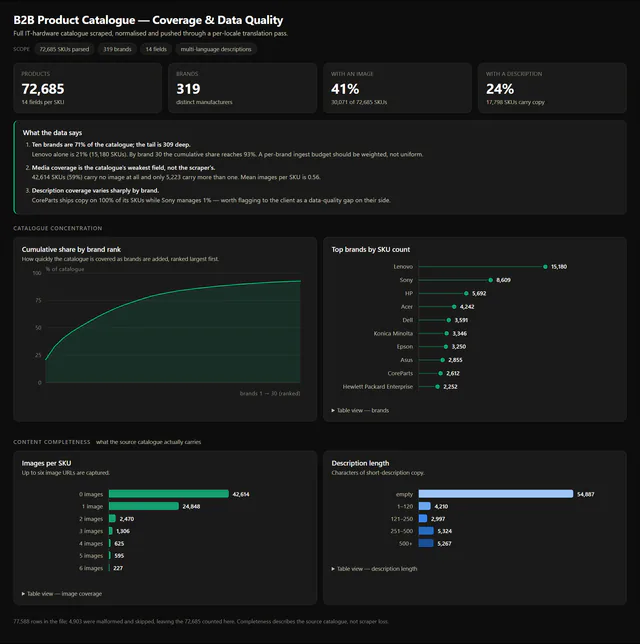This screenshot has height=644, width=640.
Task: Click the CoreParts lollipop dot
Action: 440,373
